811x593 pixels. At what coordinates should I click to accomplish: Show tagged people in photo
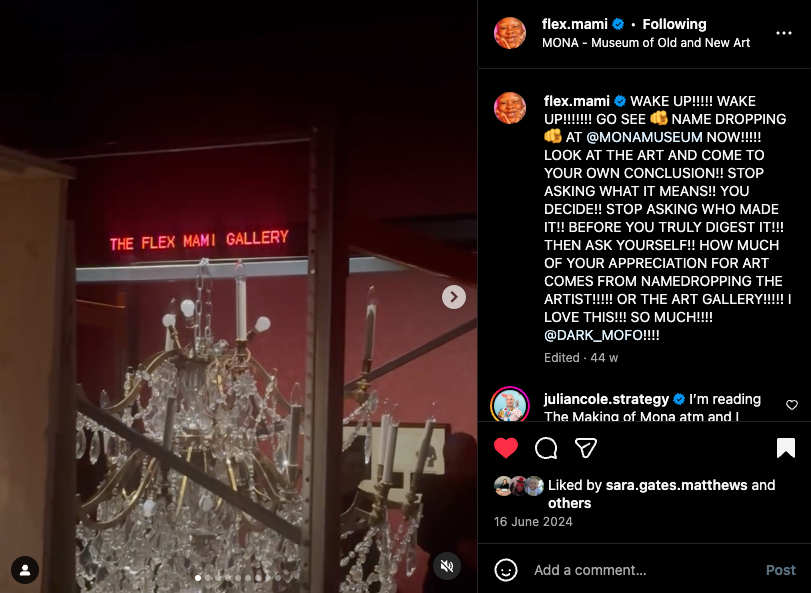pyautogui.click(x=25, y=570)
